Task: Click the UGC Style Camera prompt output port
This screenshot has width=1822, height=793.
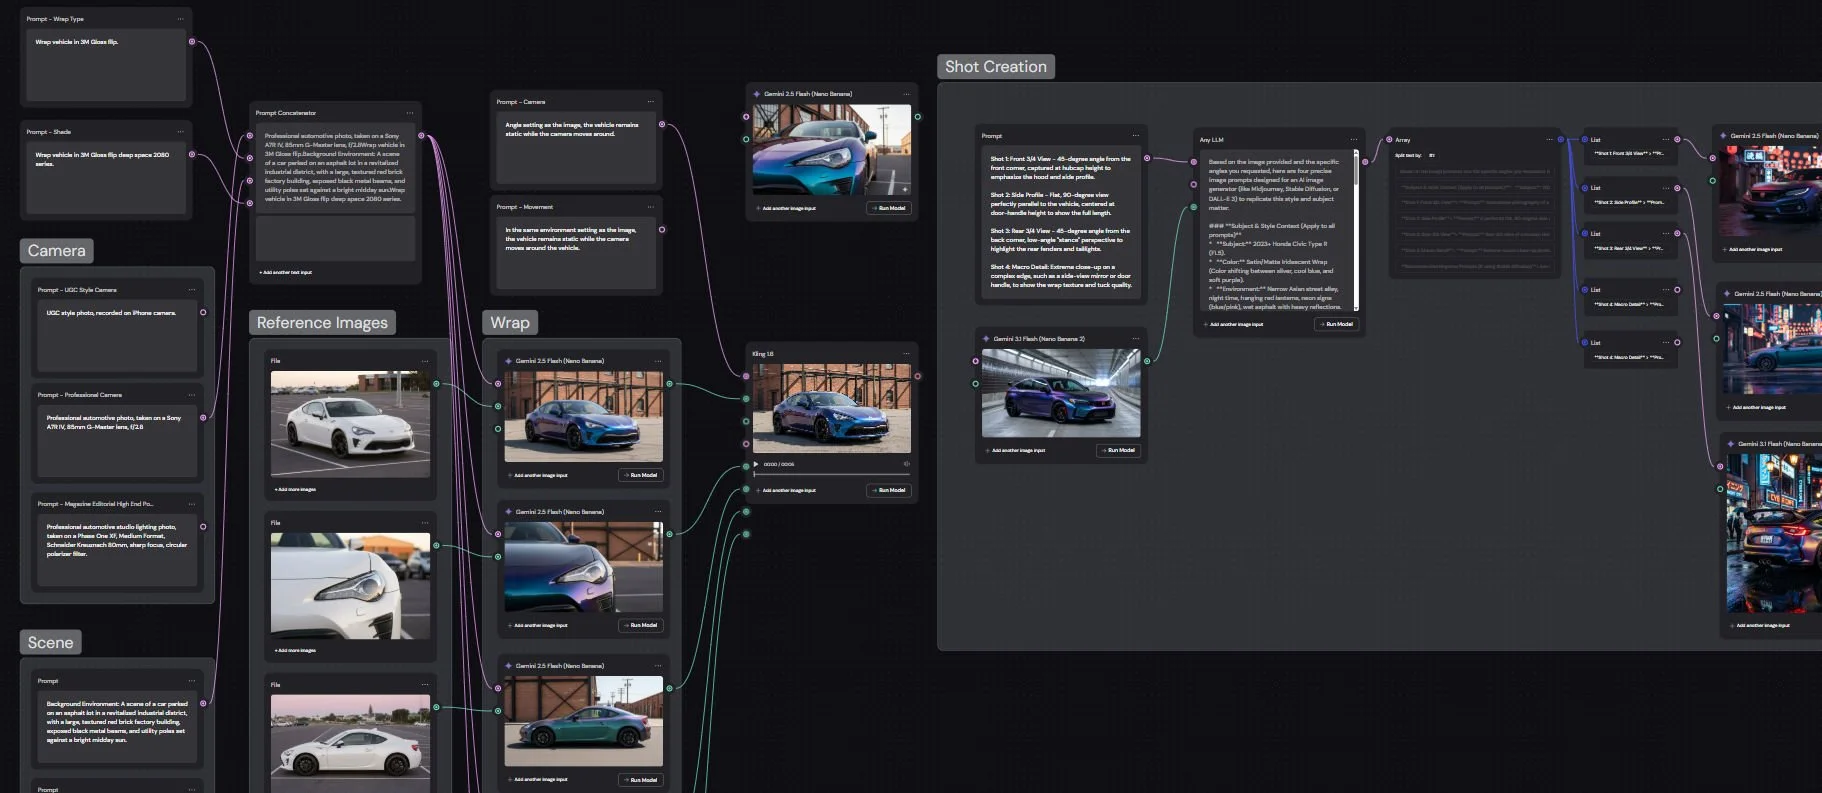Action: (203, 313)
